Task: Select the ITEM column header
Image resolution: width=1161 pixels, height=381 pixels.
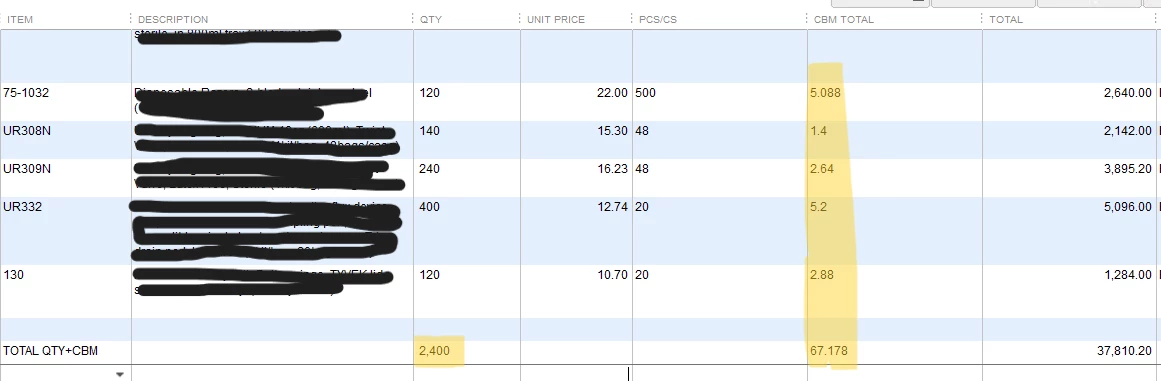Action: (x=20, y=19)
